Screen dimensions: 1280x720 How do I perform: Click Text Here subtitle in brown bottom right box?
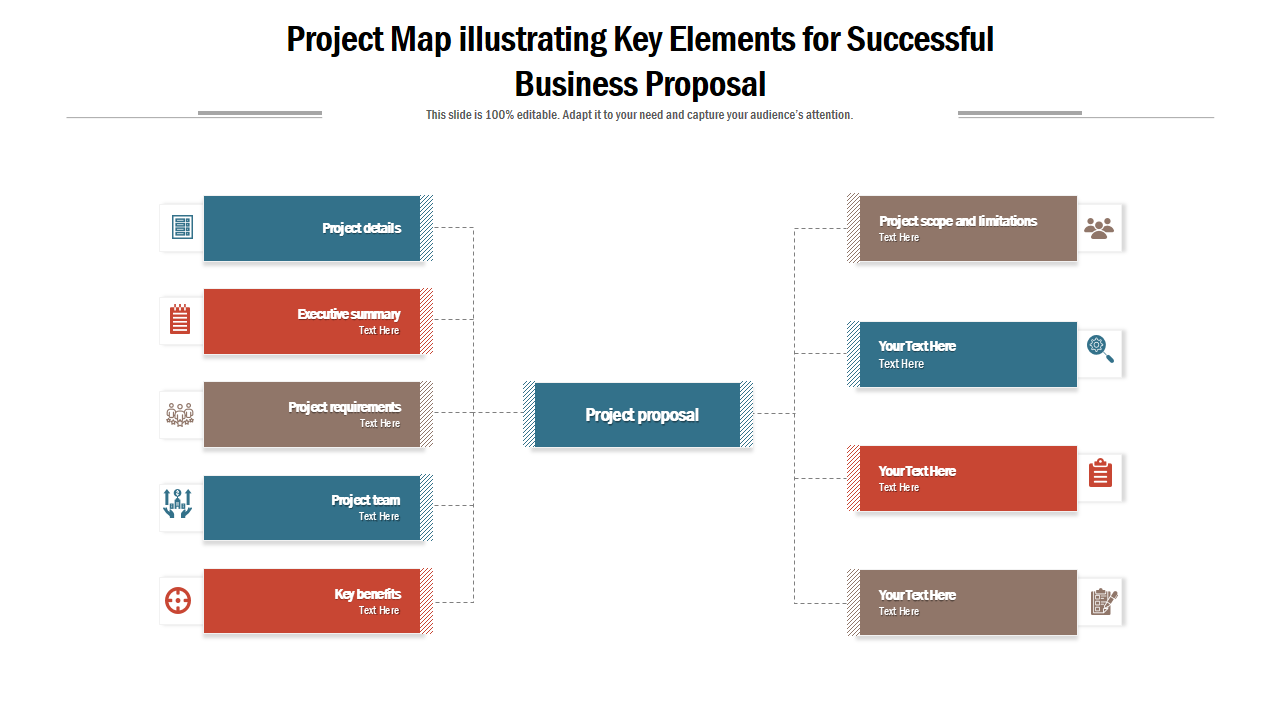tap(899, 611)
